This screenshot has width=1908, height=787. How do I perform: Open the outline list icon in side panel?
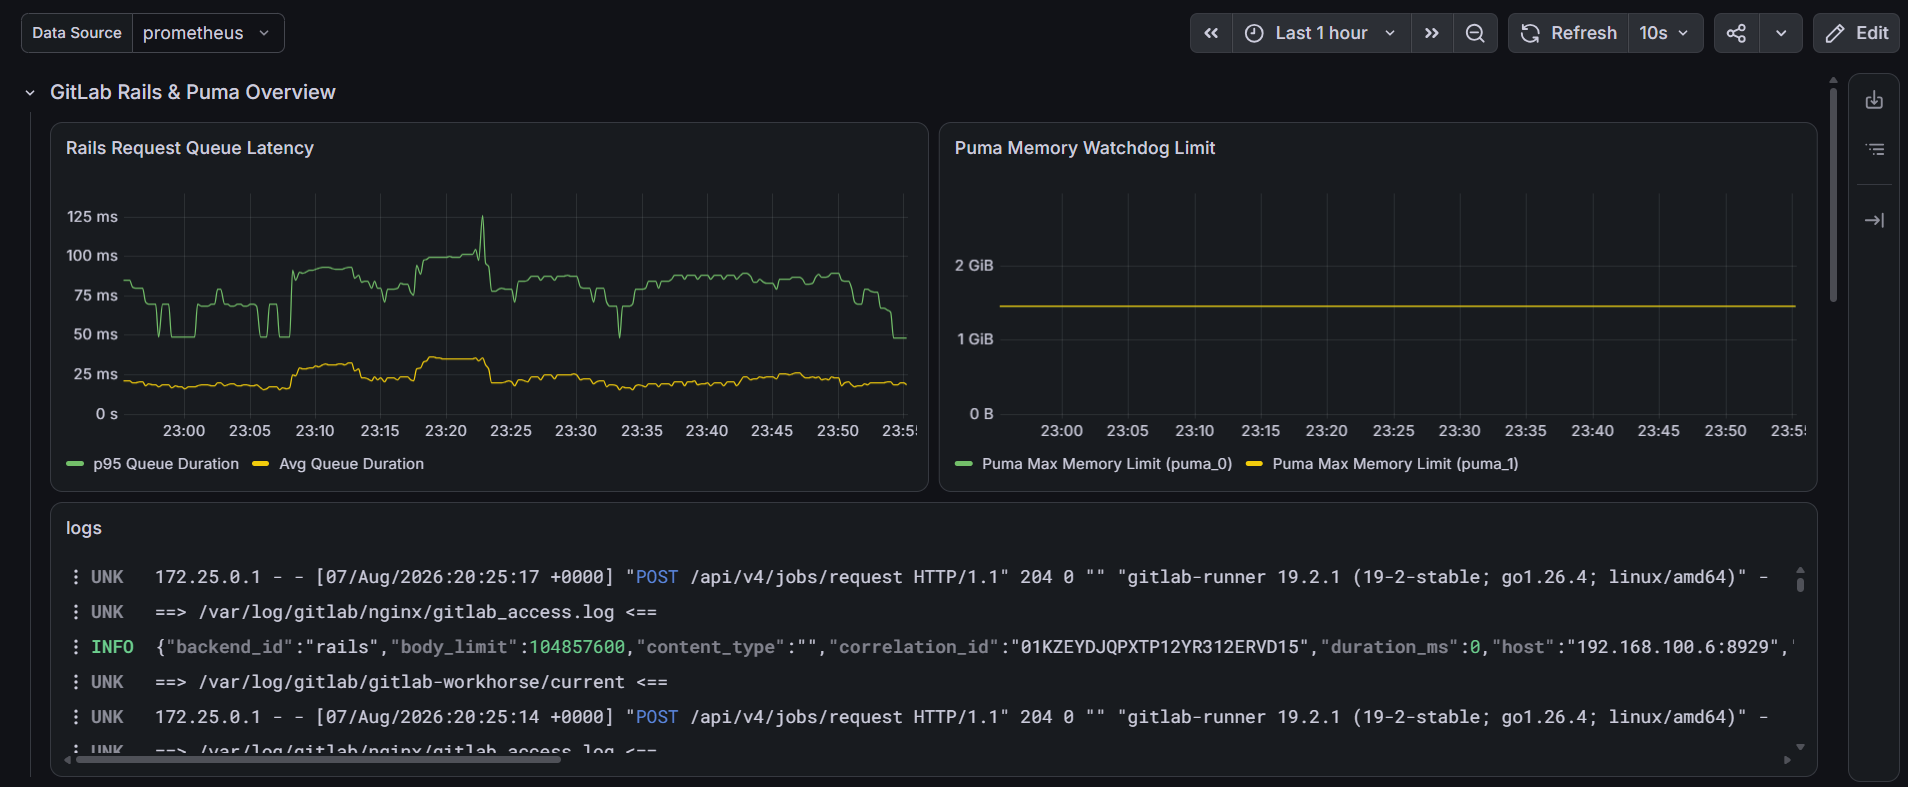point(1874,149)
